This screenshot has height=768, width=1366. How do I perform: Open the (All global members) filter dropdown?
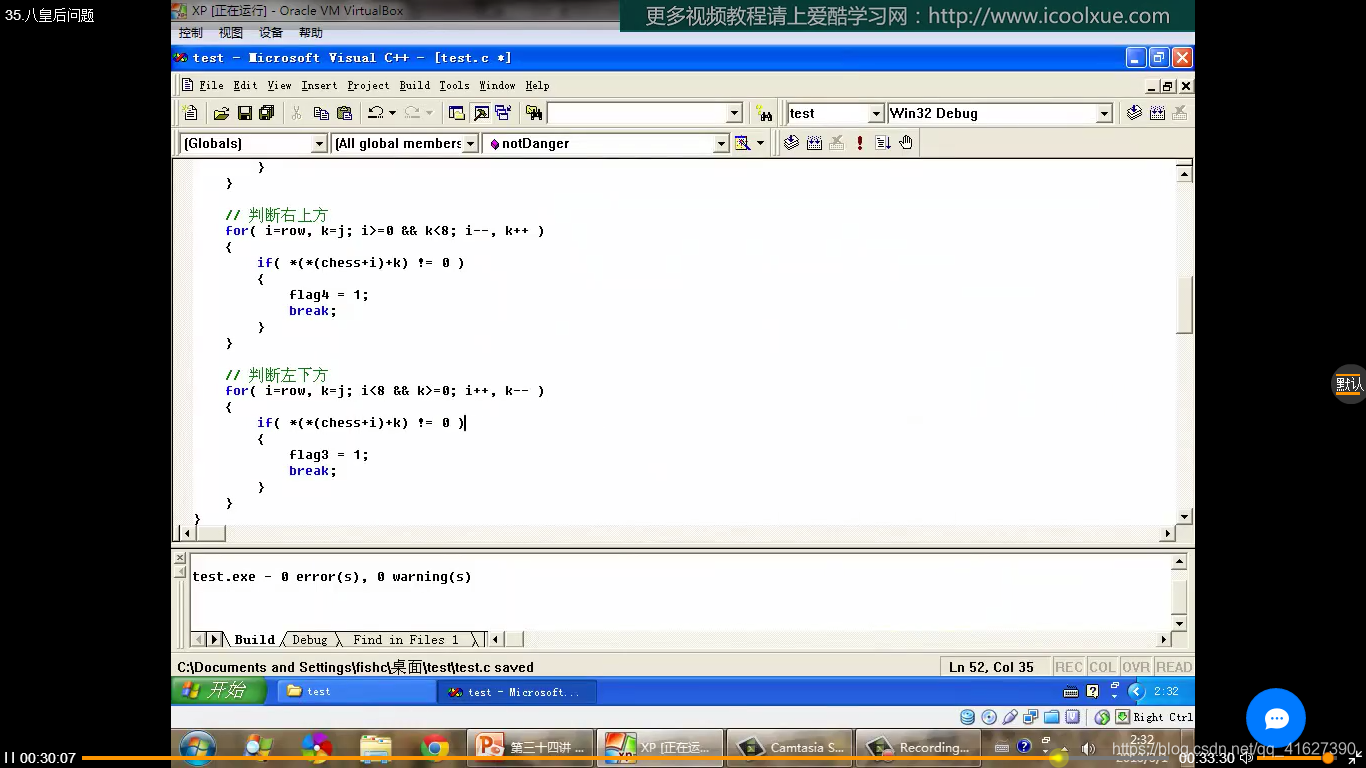tap(470, 144)
